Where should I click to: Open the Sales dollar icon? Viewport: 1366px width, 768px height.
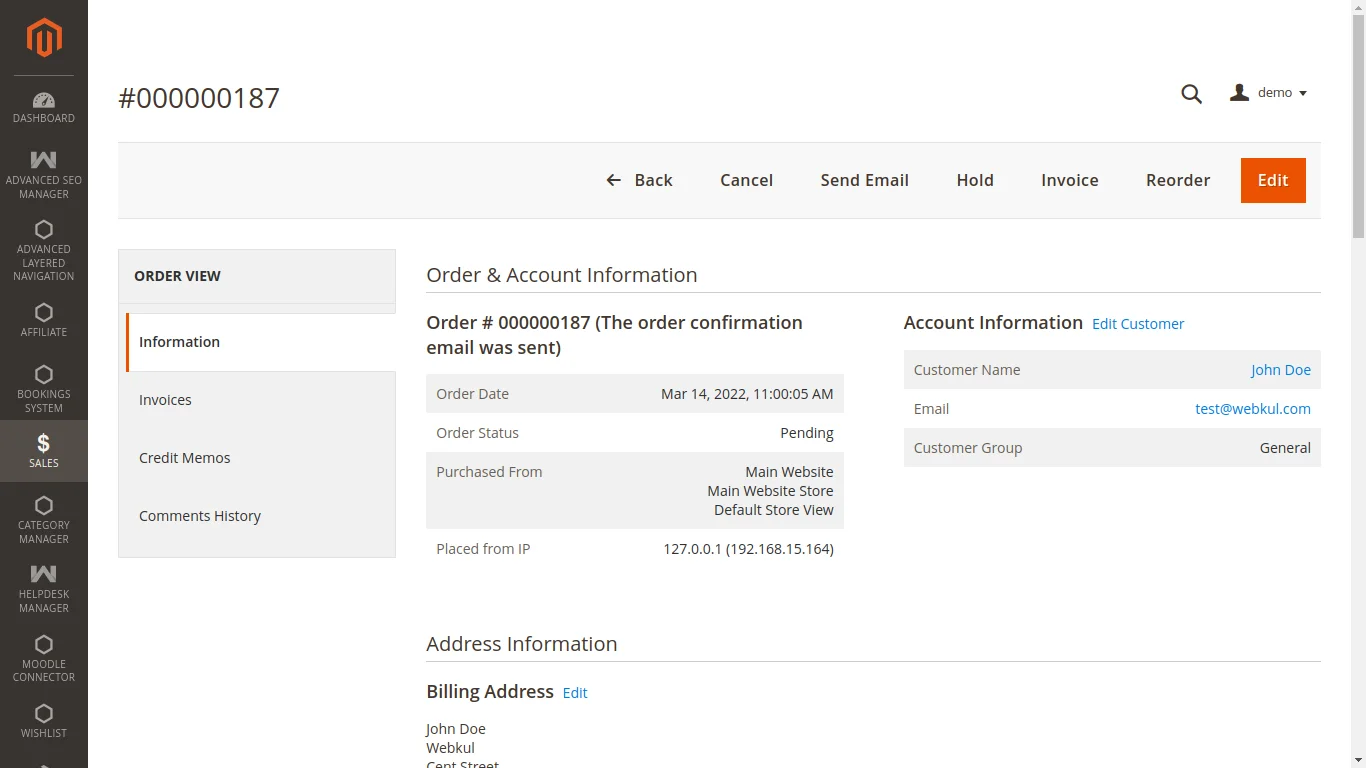click(44, 444)
